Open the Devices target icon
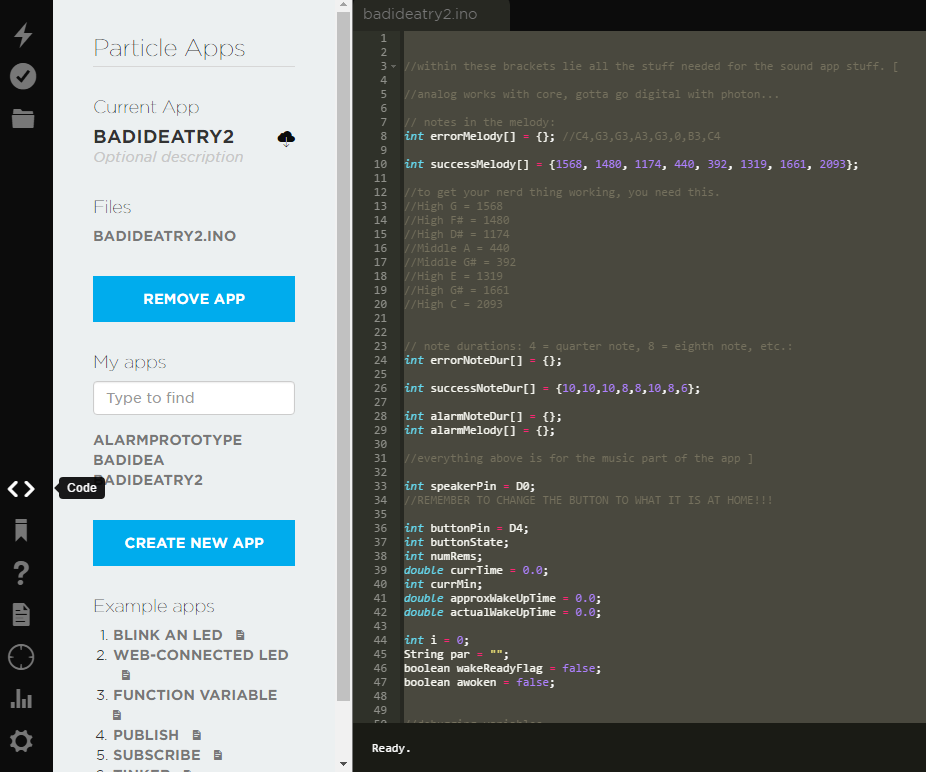This screenshot has width=926, height=772. pyautogui.click(x=21, y=657)
